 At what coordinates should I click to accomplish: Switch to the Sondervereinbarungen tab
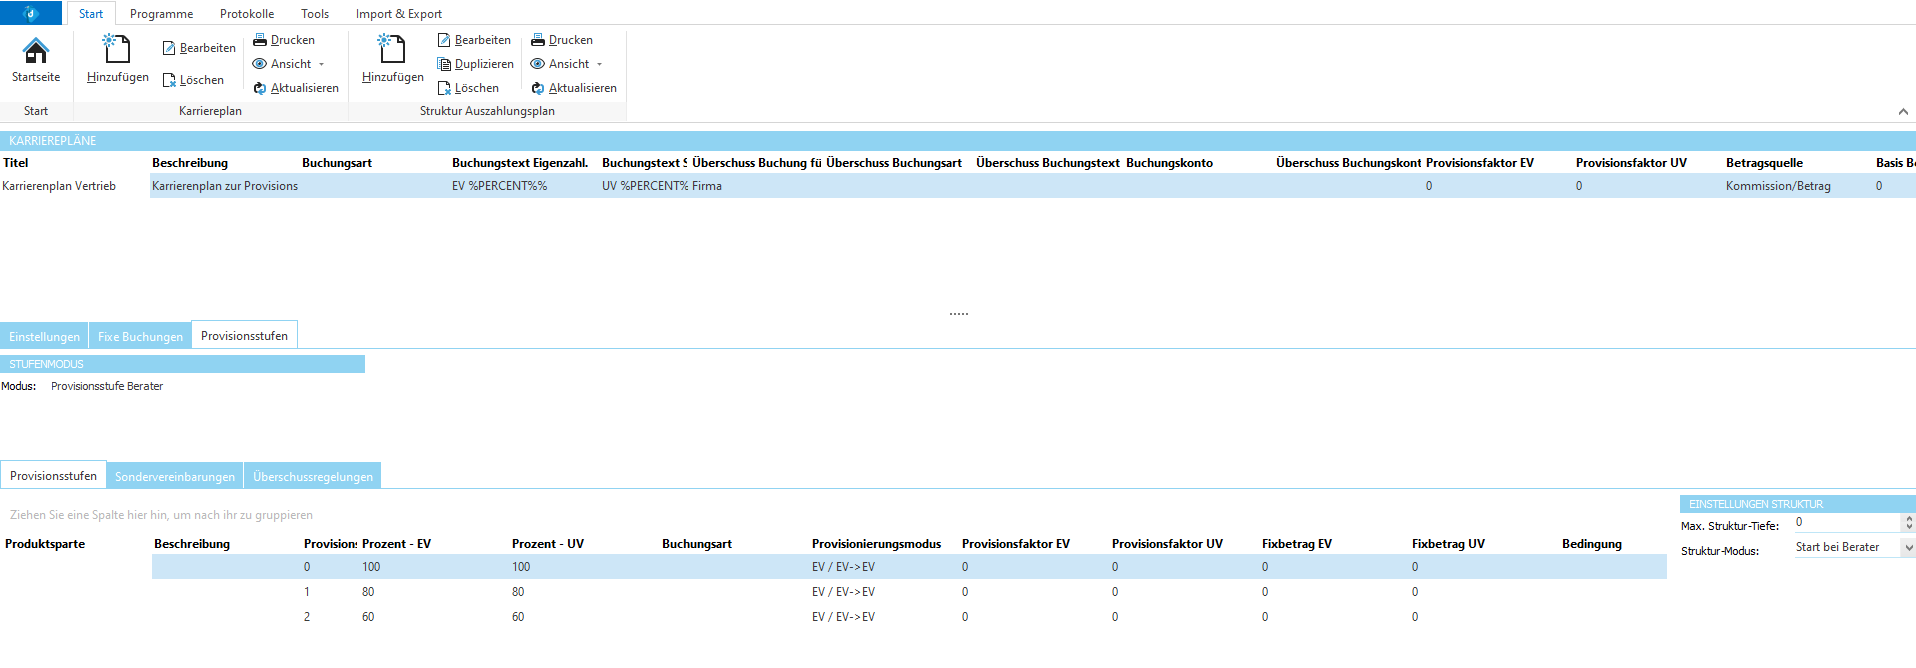pos(175,477)
